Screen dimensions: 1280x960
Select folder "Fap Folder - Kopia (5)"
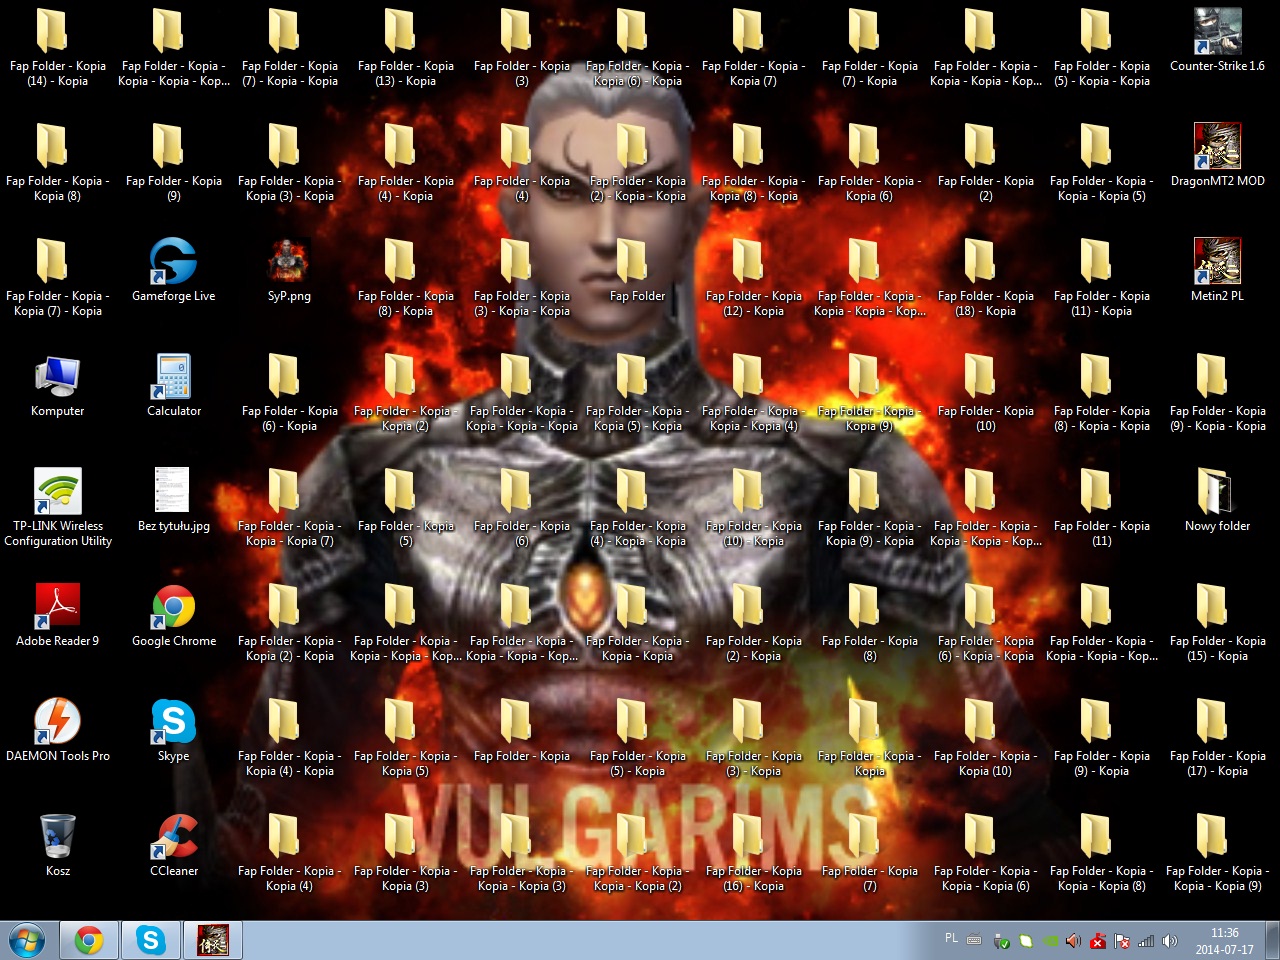[x=405, y=507]
